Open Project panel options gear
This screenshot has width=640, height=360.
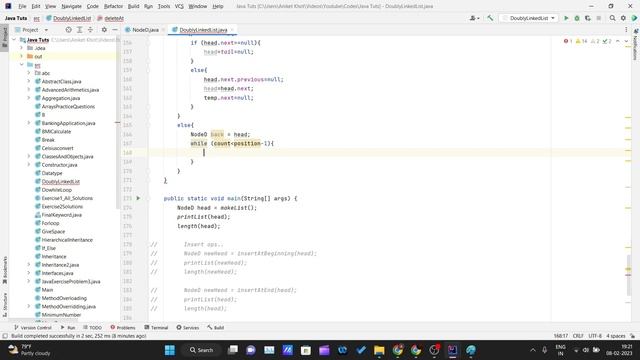point(104,30)
